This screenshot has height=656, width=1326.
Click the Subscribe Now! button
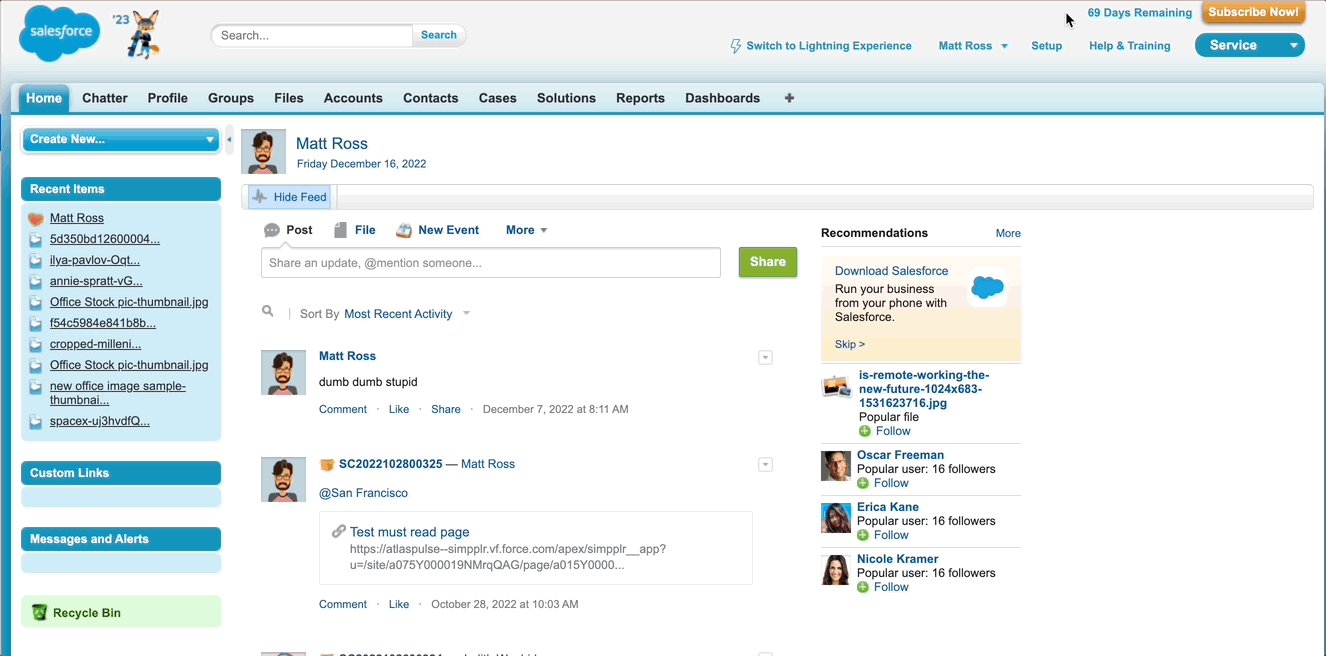(x=1253, y=13)
